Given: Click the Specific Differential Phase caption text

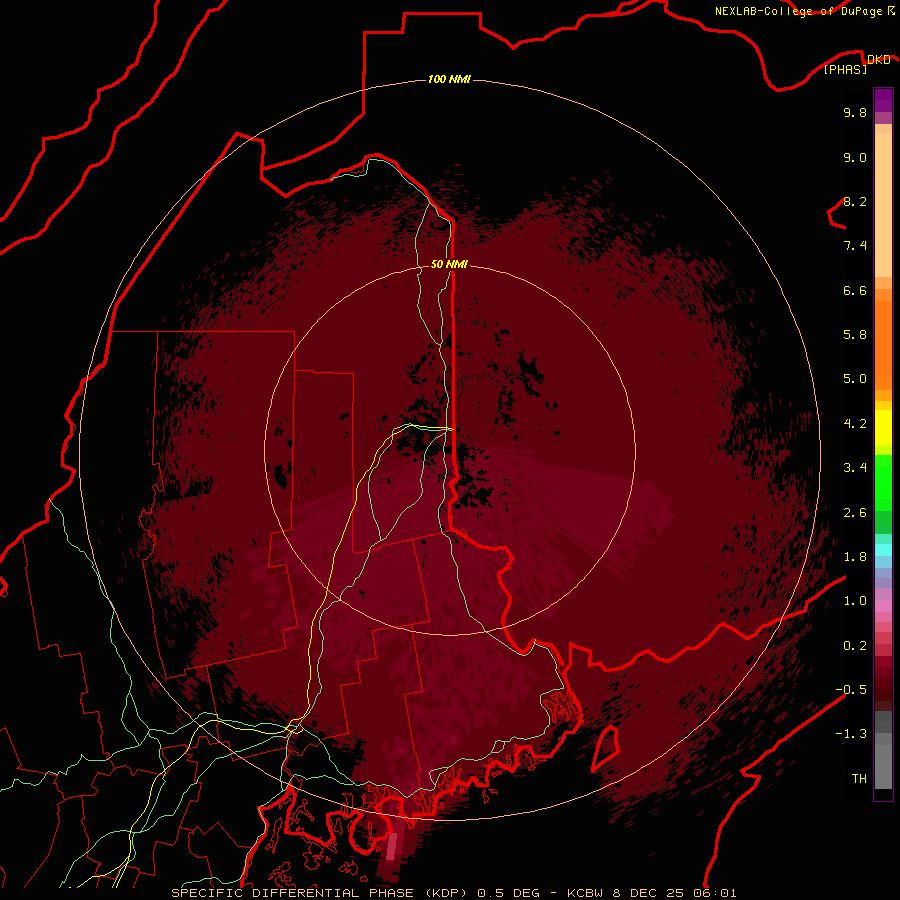Looking at the screenshot, I should point(453,893).
